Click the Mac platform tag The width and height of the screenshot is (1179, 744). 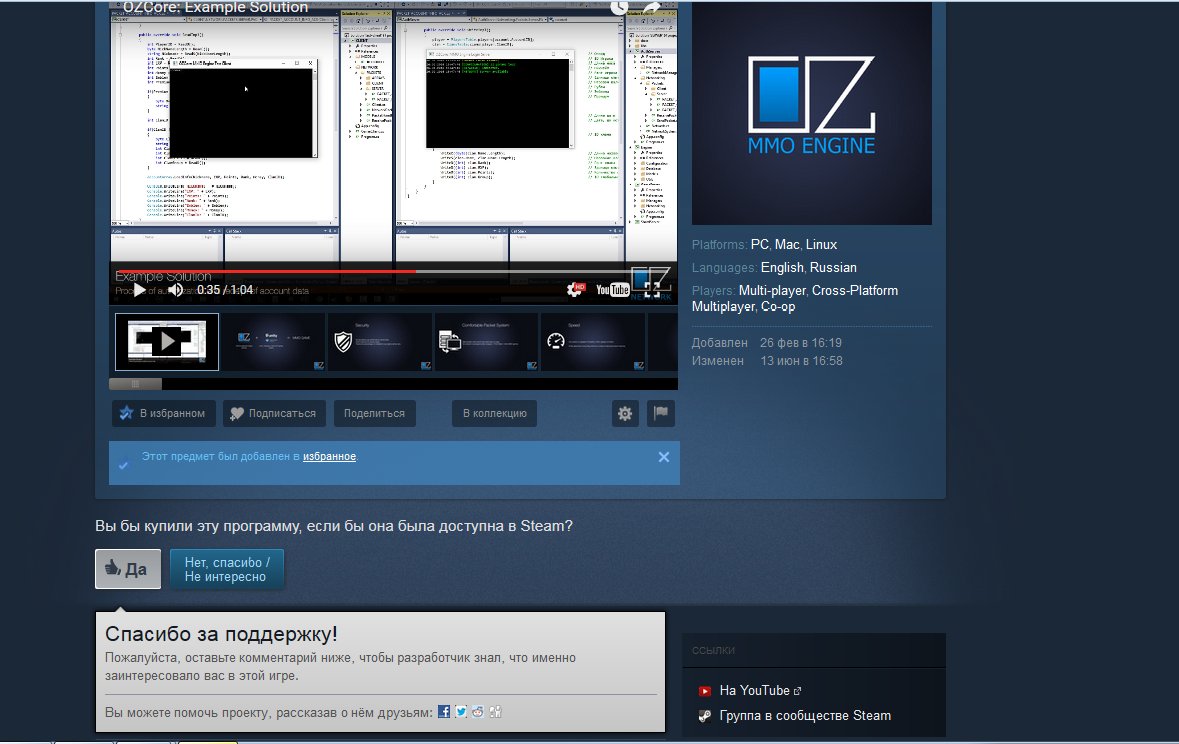pos(787,244)
